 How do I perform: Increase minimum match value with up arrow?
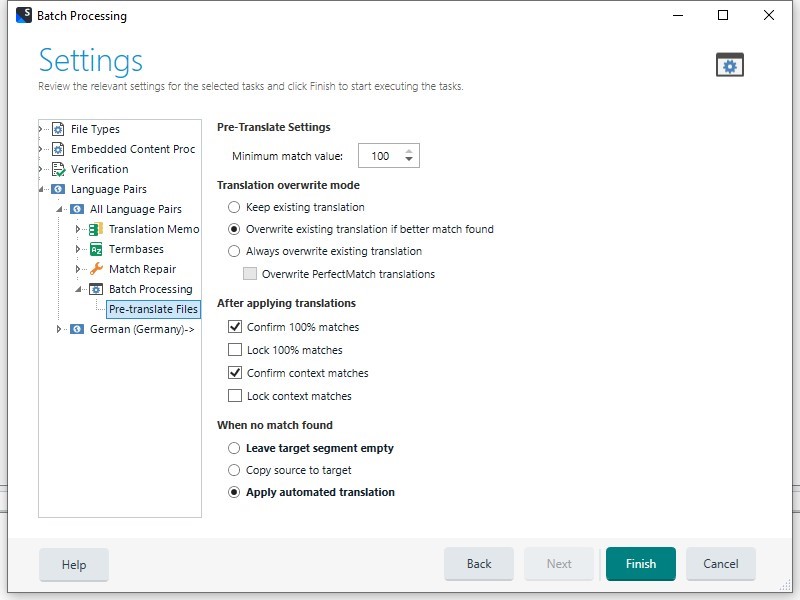pyautogui.click(x=409, y=152)
